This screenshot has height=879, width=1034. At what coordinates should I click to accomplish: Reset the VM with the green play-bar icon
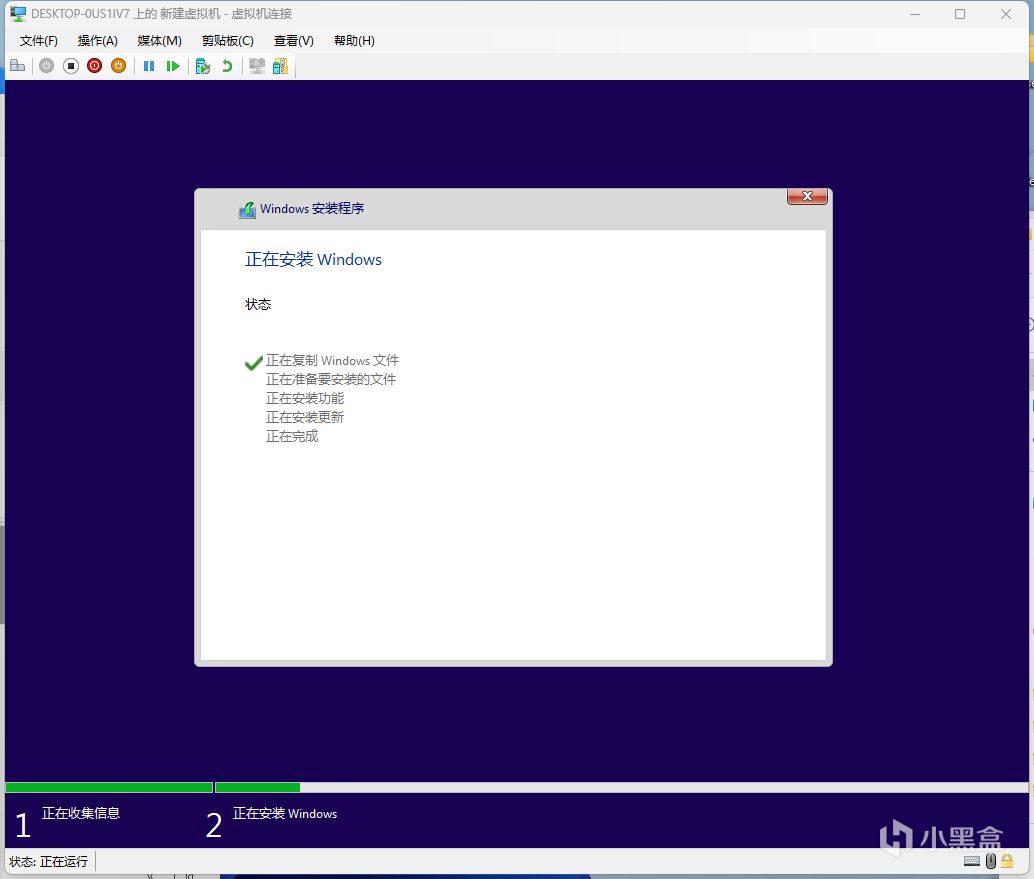tap(173, 66)
